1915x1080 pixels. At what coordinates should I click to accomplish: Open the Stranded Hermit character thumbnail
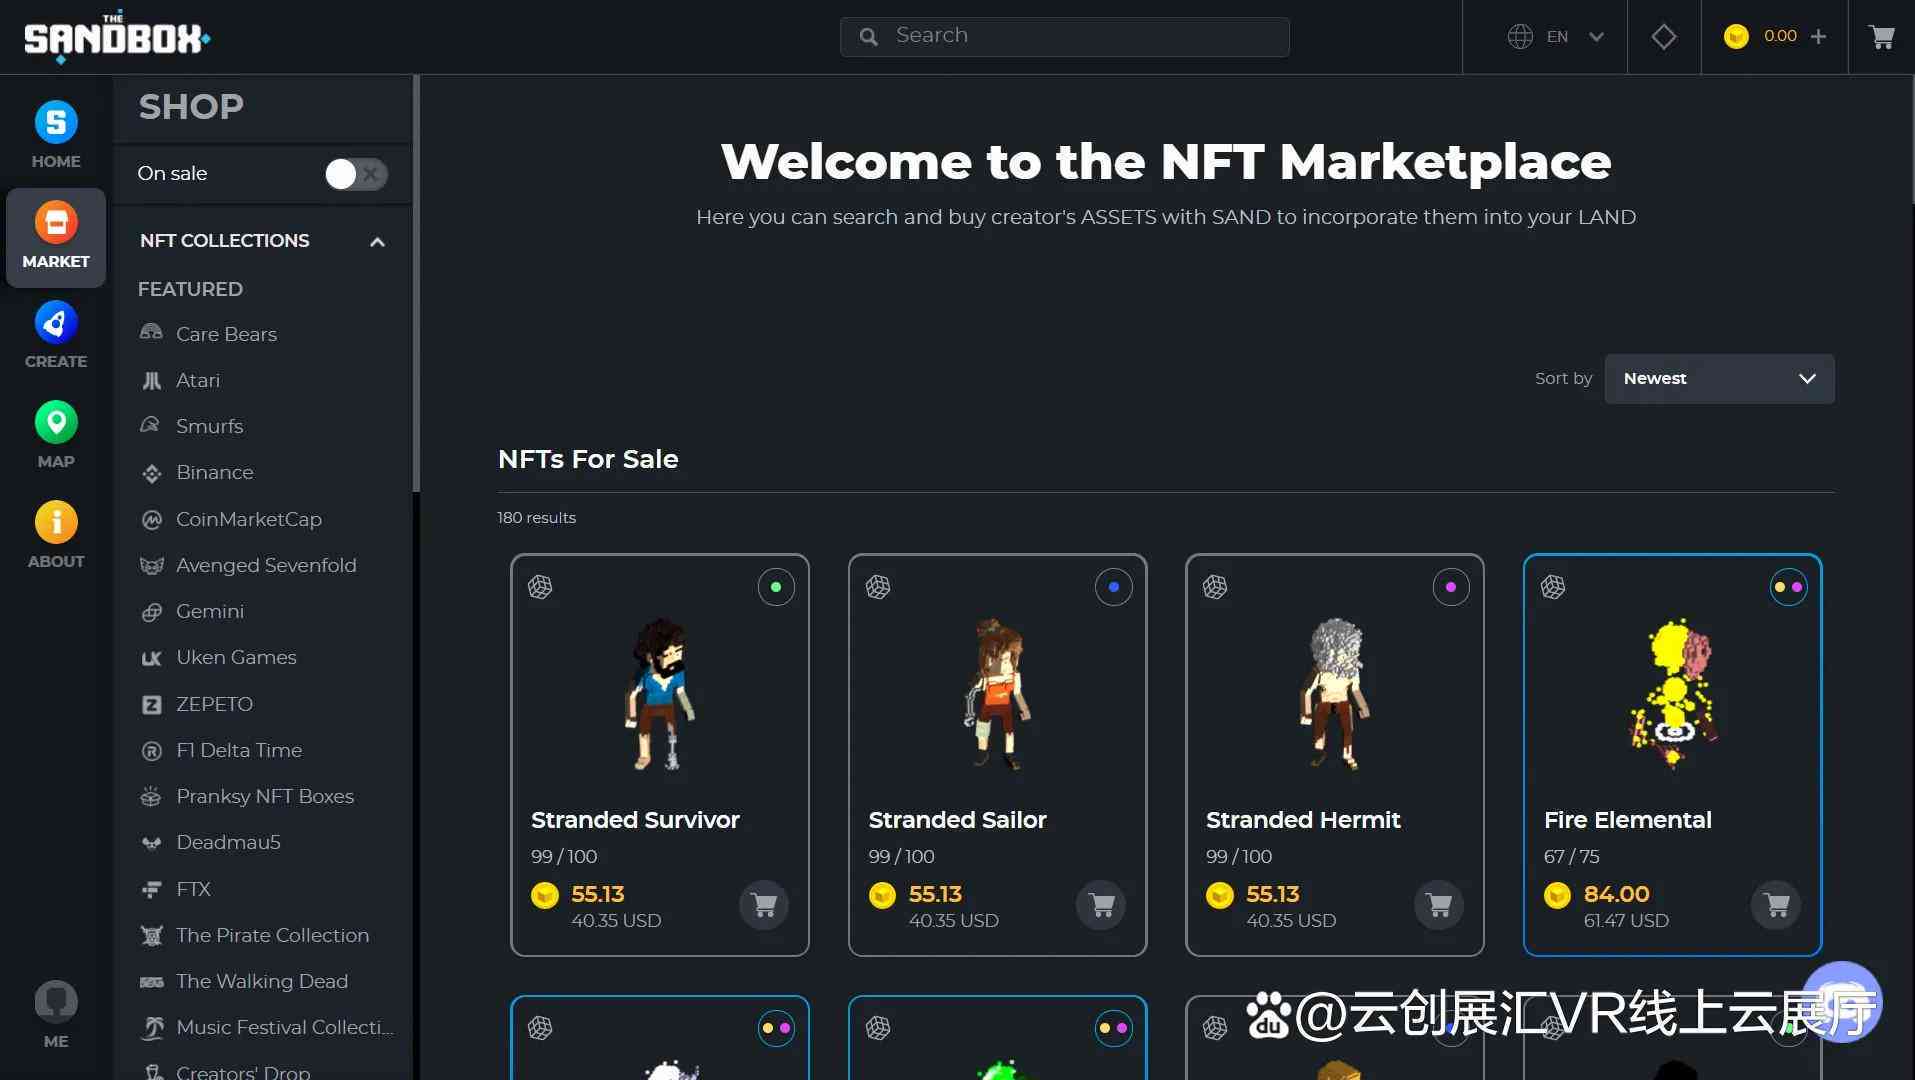tap(1335, 694)
